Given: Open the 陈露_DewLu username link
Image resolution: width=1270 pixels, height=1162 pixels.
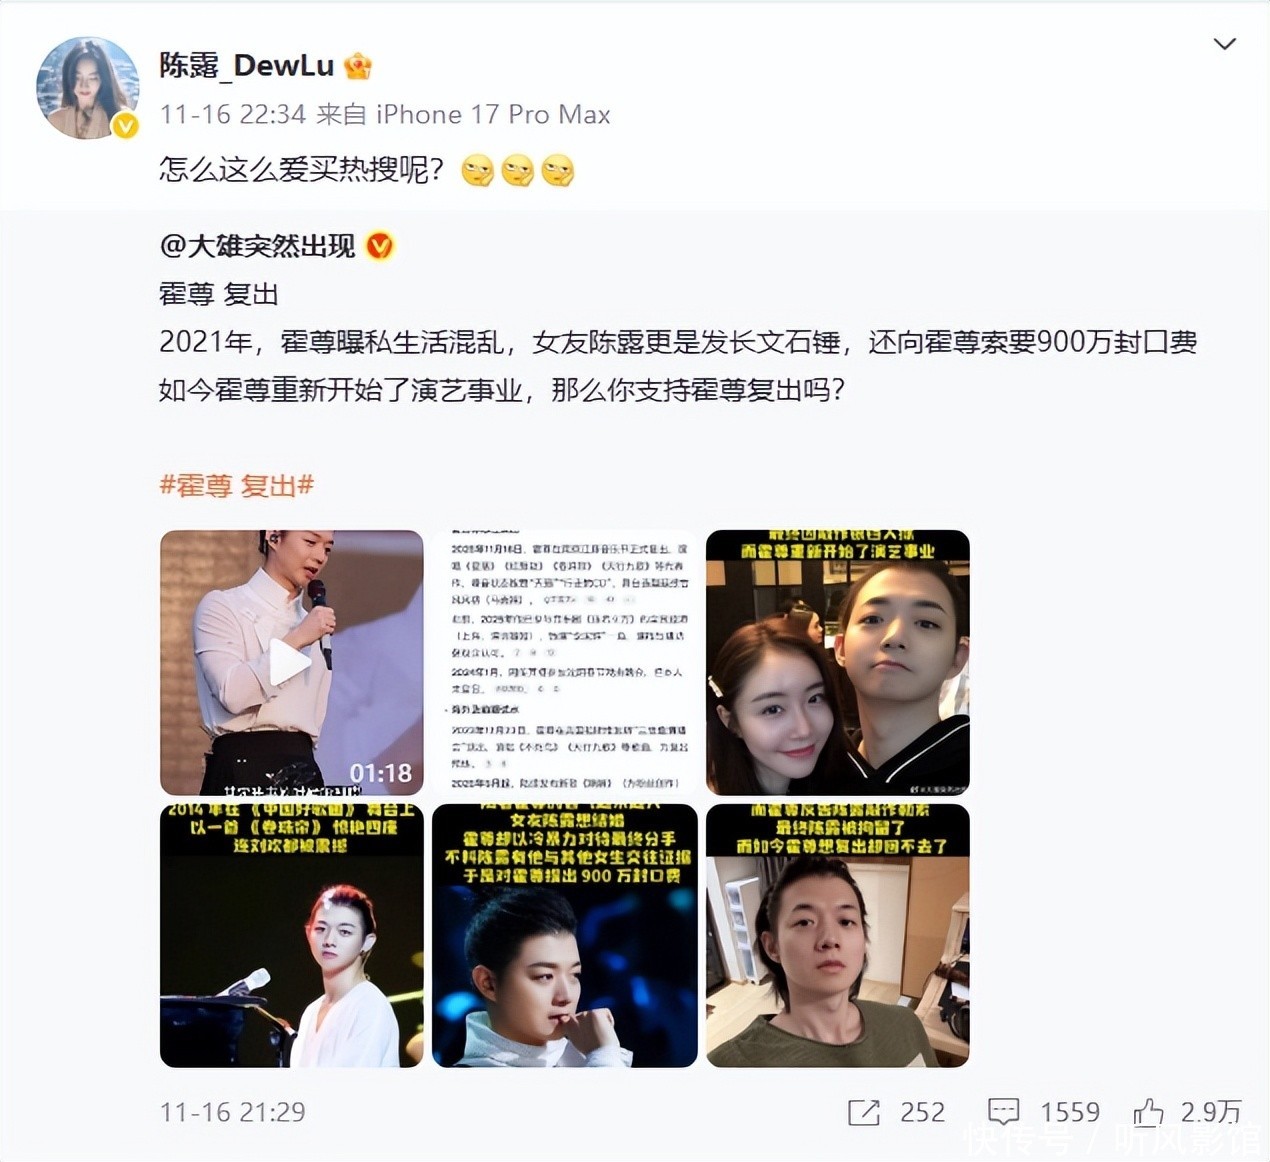Looking at the screenshot, I should (x=247, y=65).
